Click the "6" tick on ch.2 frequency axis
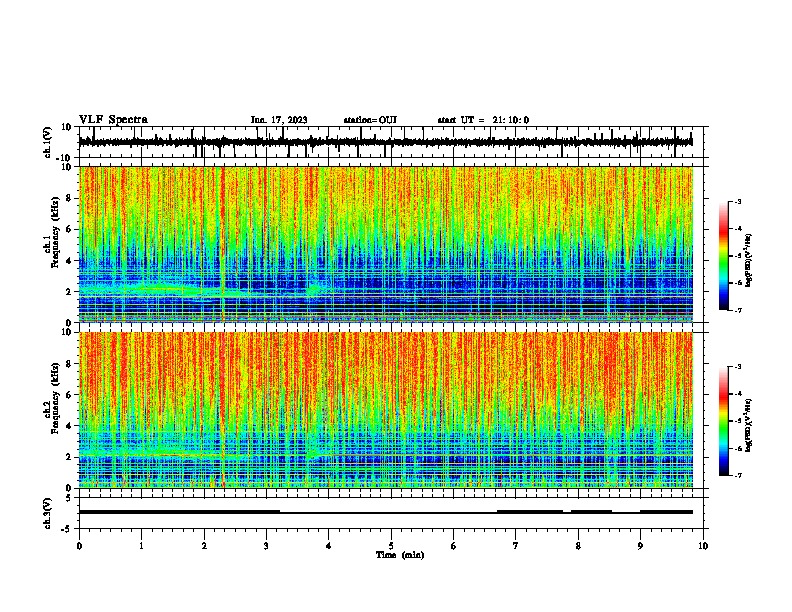The height and width of the screenshot is (612, 792). [69, 395]
